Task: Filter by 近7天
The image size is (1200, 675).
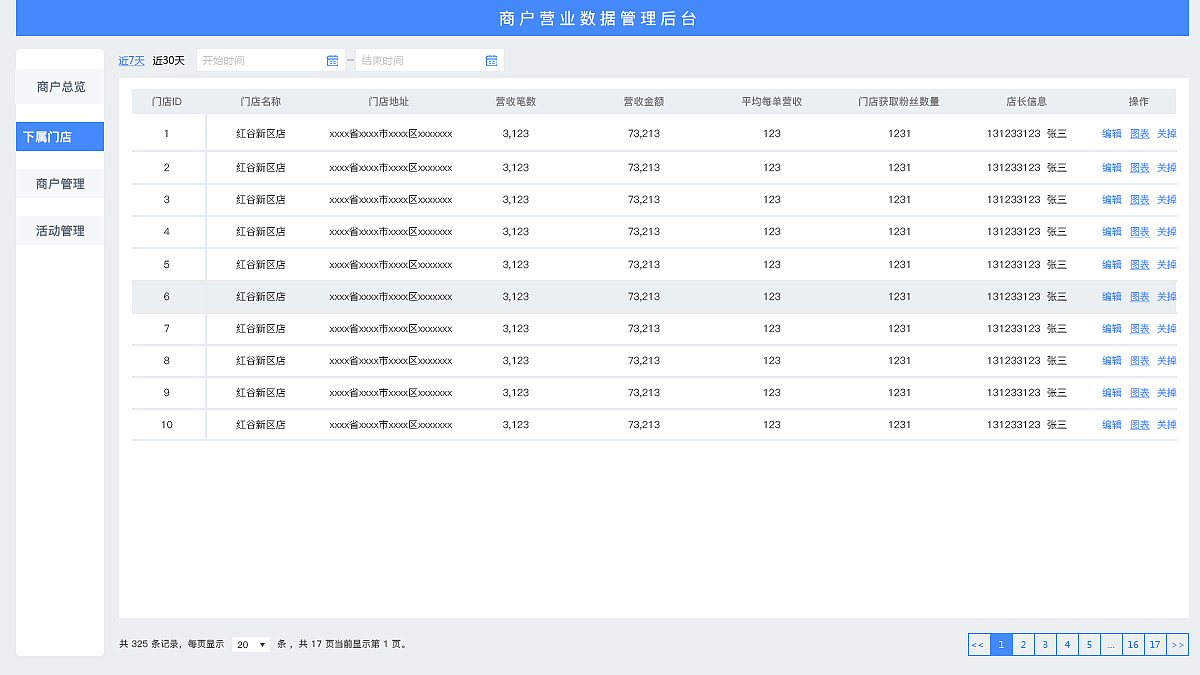Action: 132,61
